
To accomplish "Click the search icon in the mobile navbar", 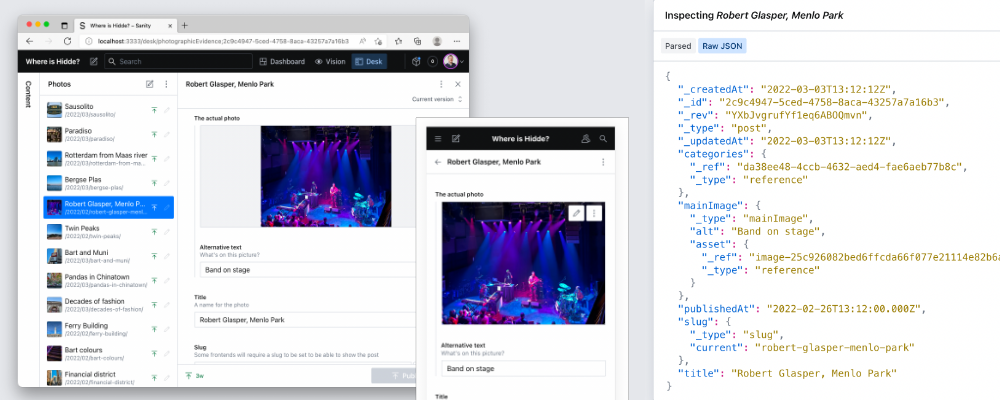I will click(x=603, y=138).
